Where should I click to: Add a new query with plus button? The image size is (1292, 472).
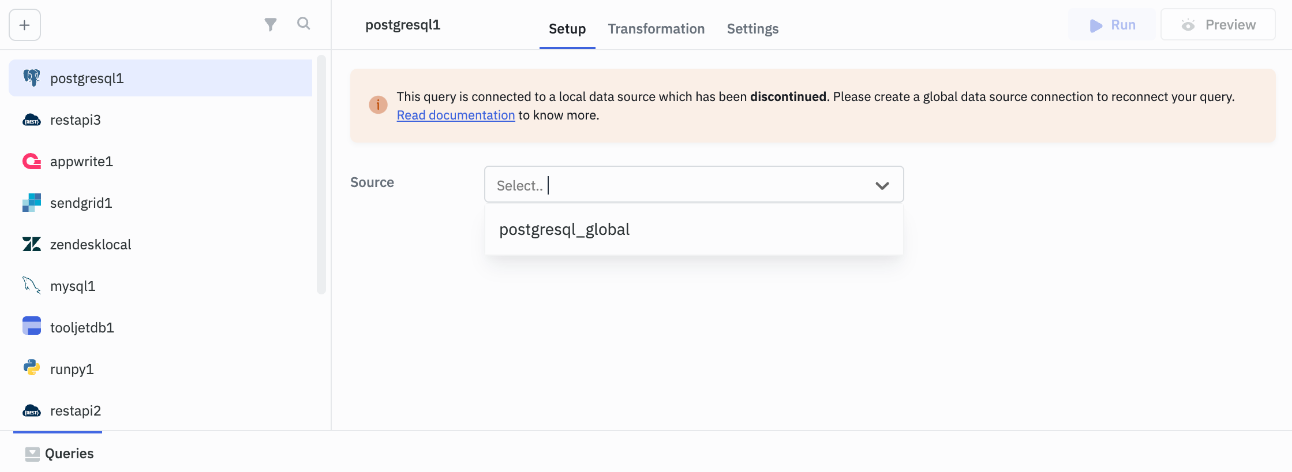point(25,26)
